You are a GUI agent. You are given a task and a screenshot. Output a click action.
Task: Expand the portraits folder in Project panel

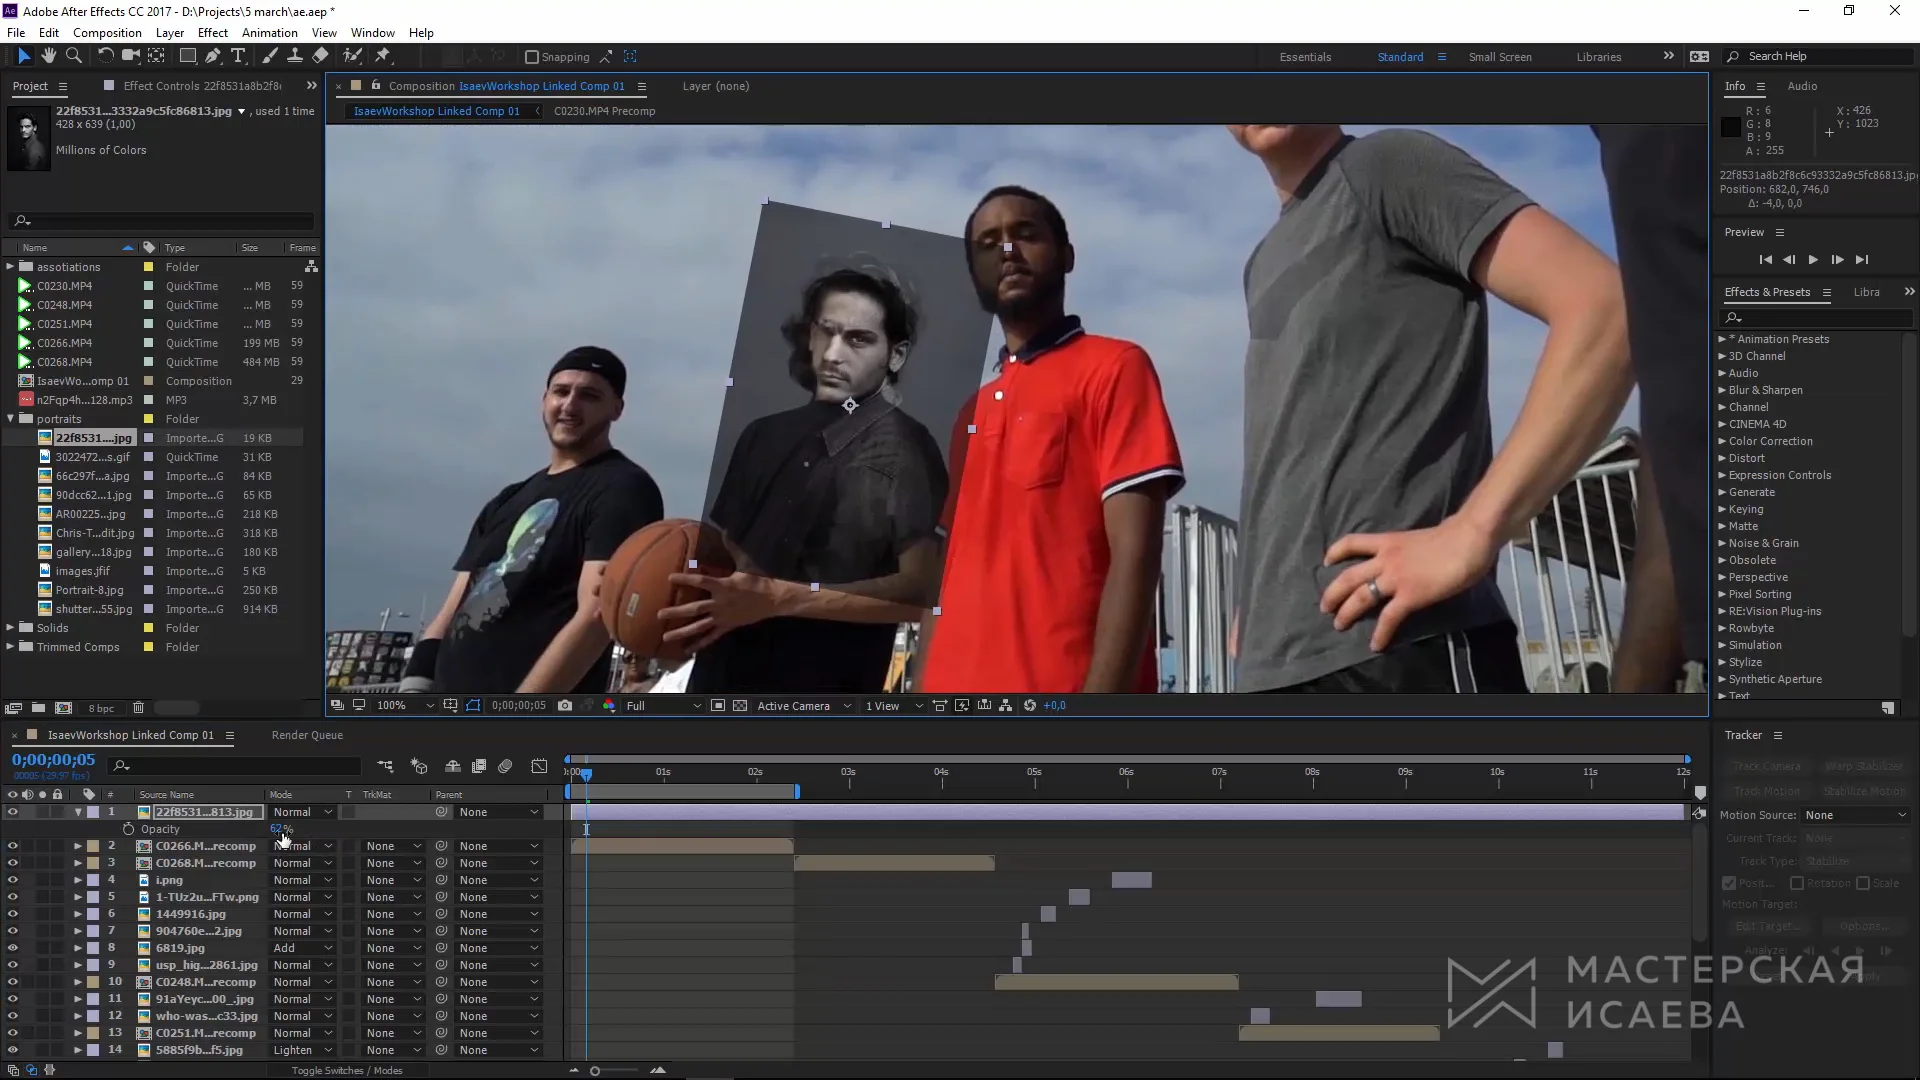[x=11, y=418]
